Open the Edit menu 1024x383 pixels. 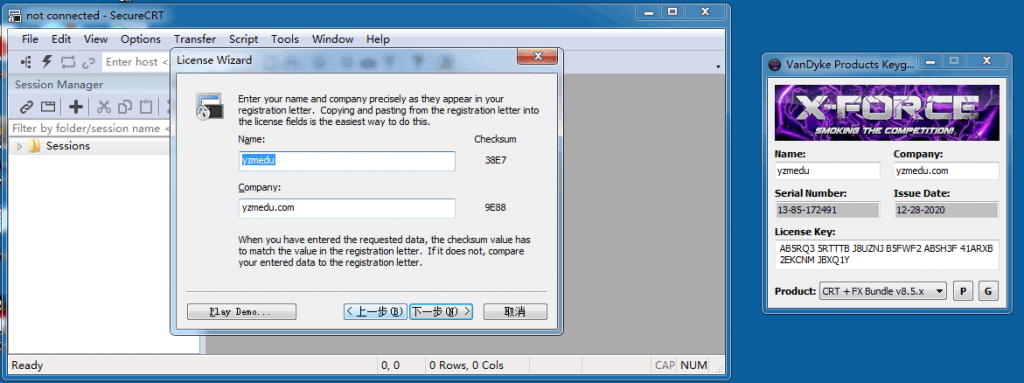[61, 39]
